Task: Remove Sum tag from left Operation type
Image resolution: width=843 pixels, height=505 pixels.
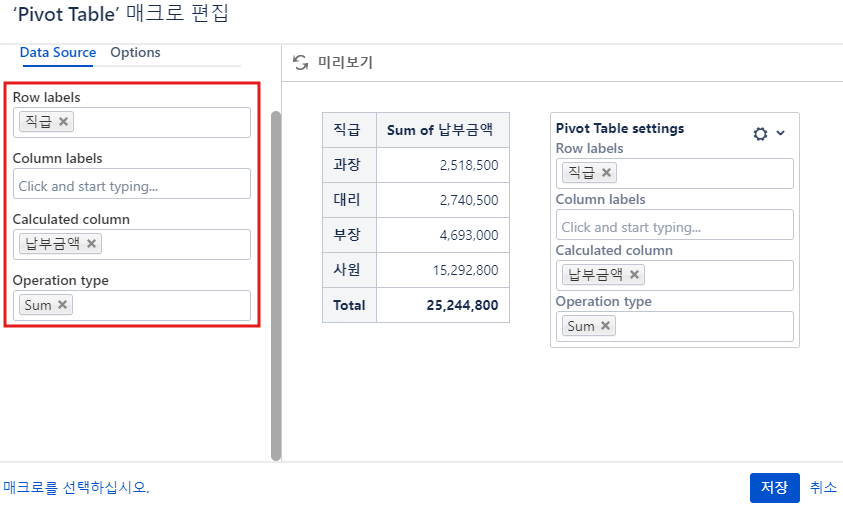Action: 63,305
